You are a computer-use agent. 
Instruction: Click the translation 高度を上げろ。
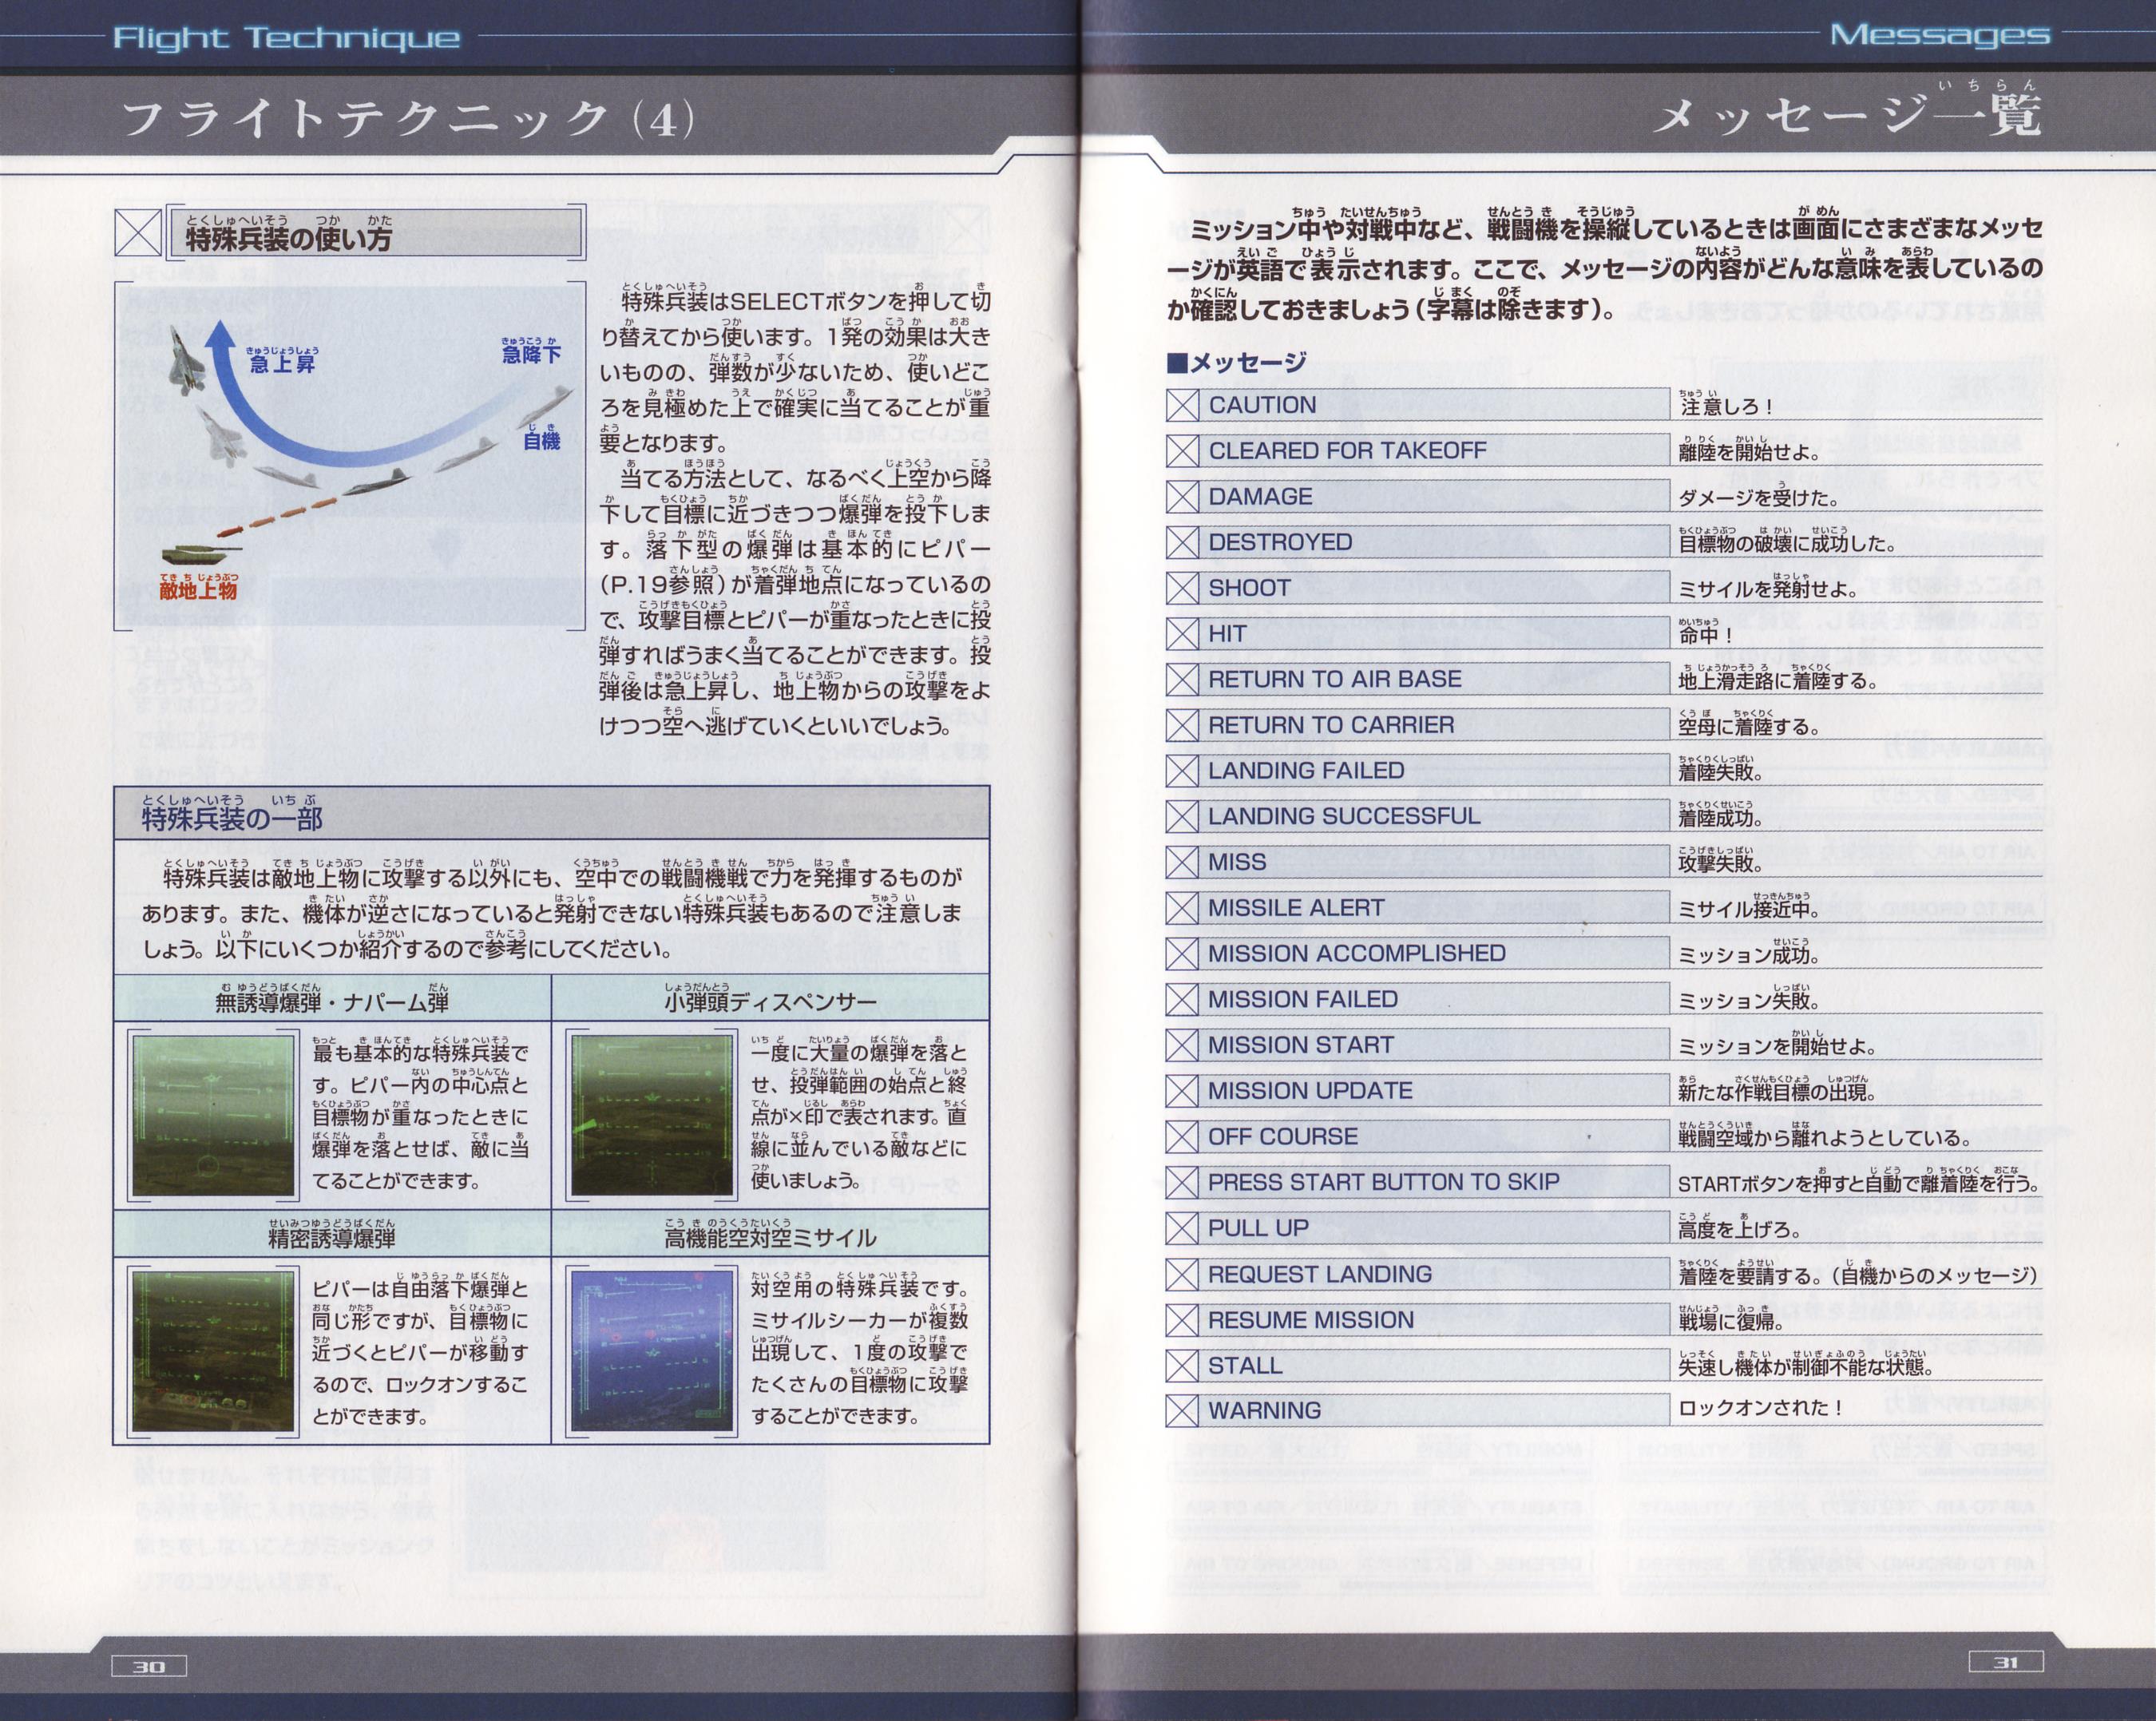[x=1739, y=1230]
